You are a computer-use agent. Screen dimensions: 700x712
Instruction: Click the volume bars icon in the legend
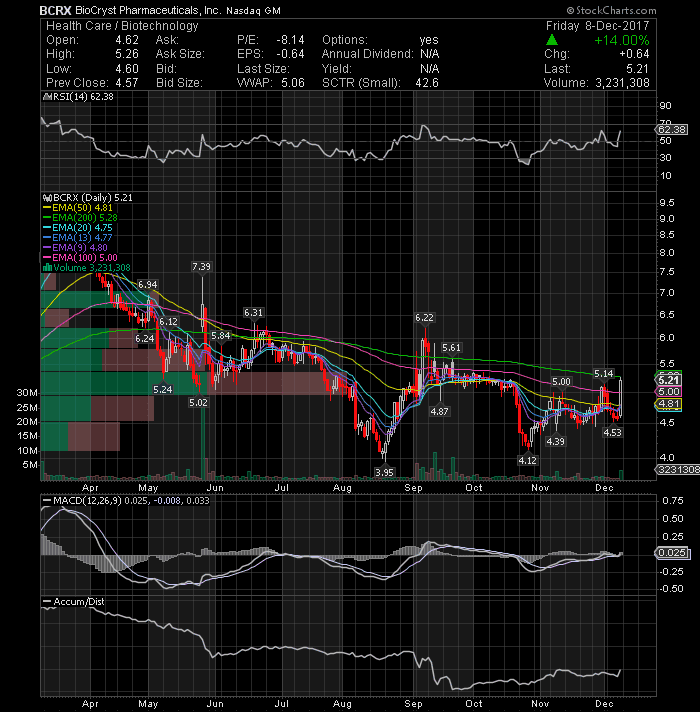[x=47, y=268]
